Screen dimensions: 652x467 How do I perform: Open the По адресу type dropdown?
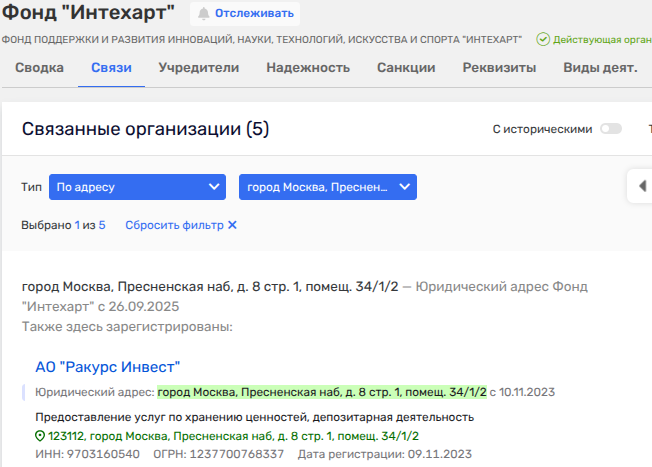click(137, 187)
